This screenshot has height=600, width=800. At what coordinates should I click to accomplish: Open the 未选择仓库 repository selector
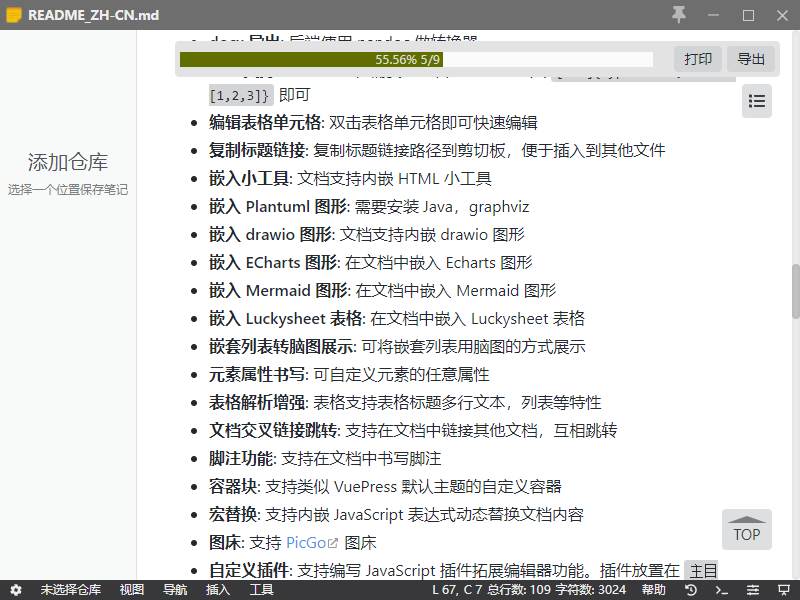click(x=70, y=590)
